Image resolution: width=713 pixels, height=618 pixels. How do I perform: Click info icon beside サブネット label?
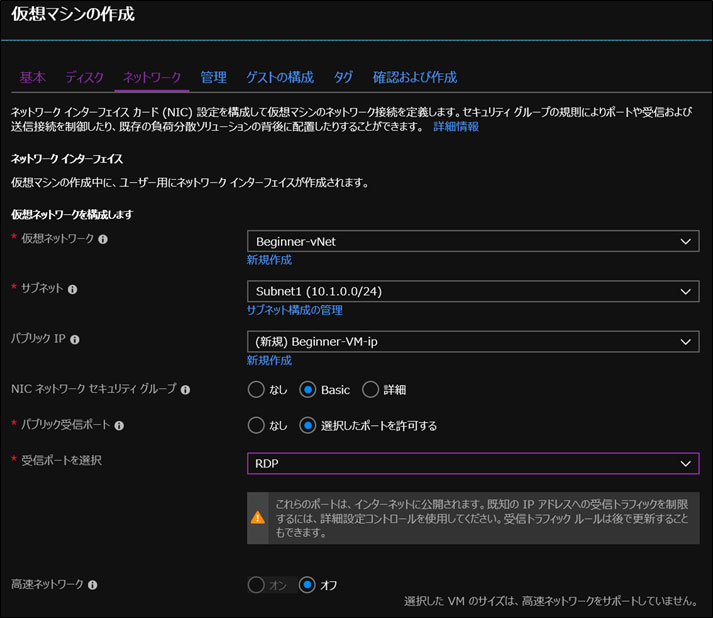tap(71, 289)
